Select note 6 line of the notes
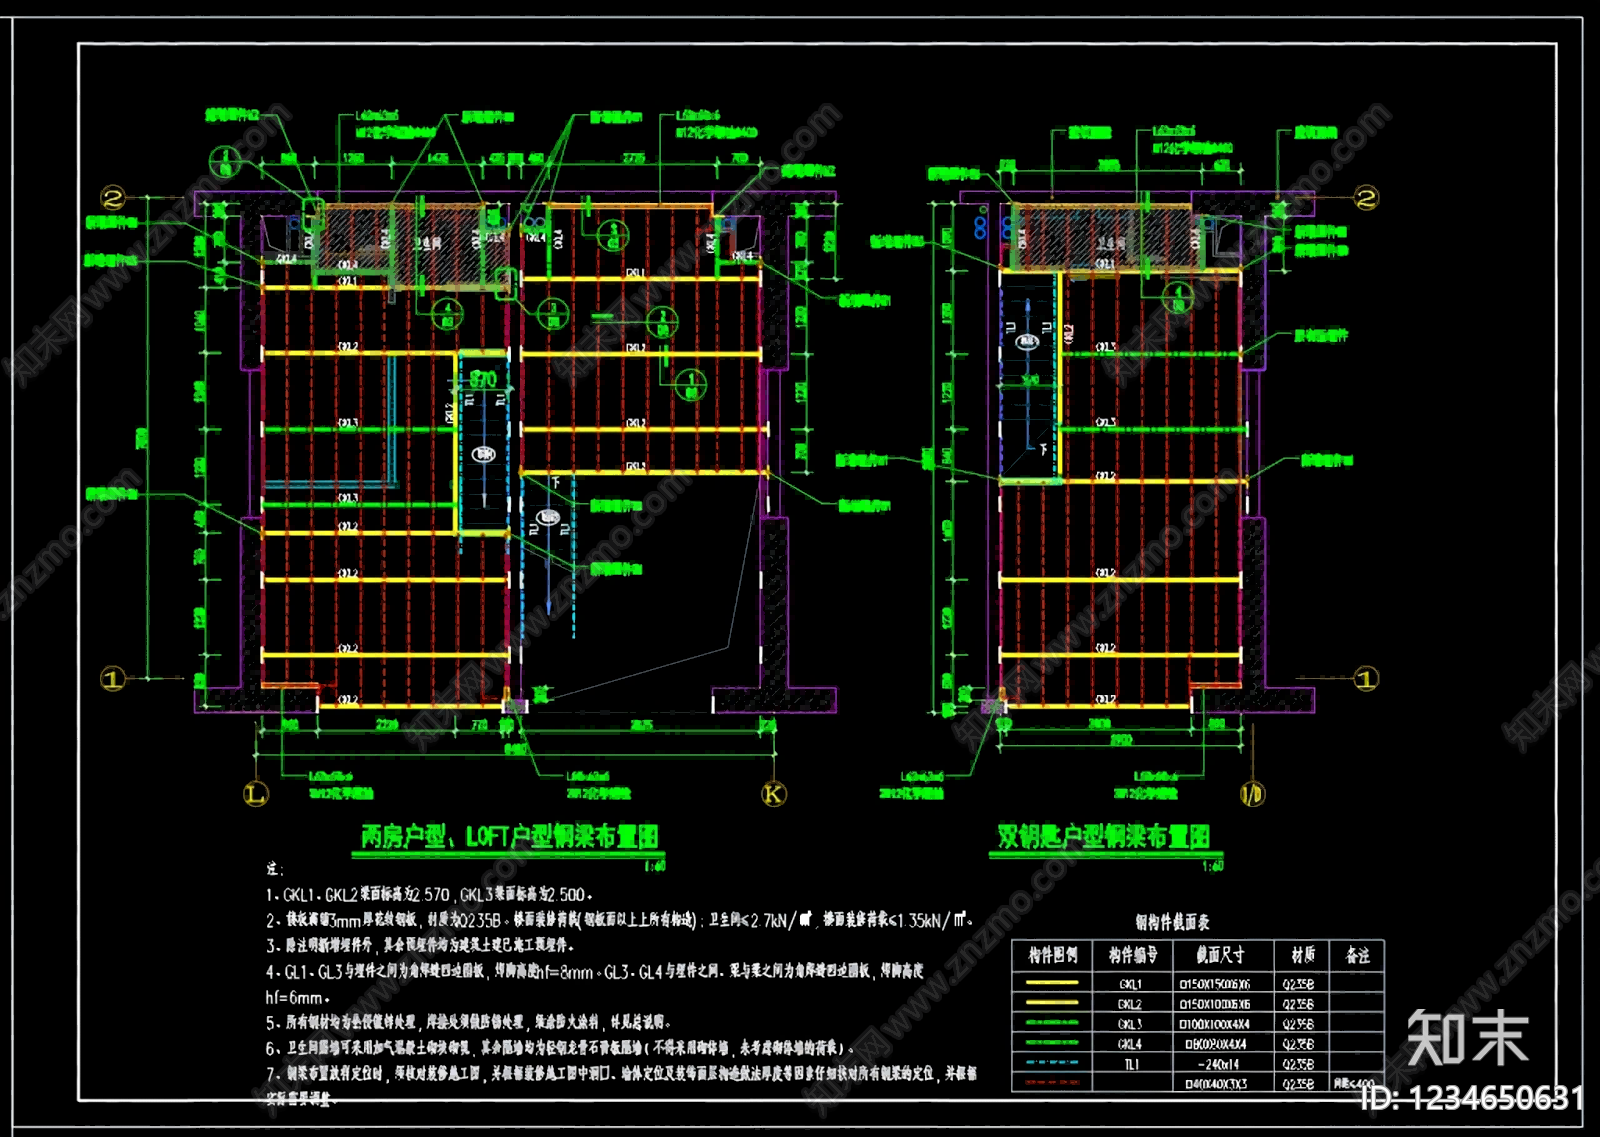Screen dimensions: 1600x1137 (x=560, y=1048)
